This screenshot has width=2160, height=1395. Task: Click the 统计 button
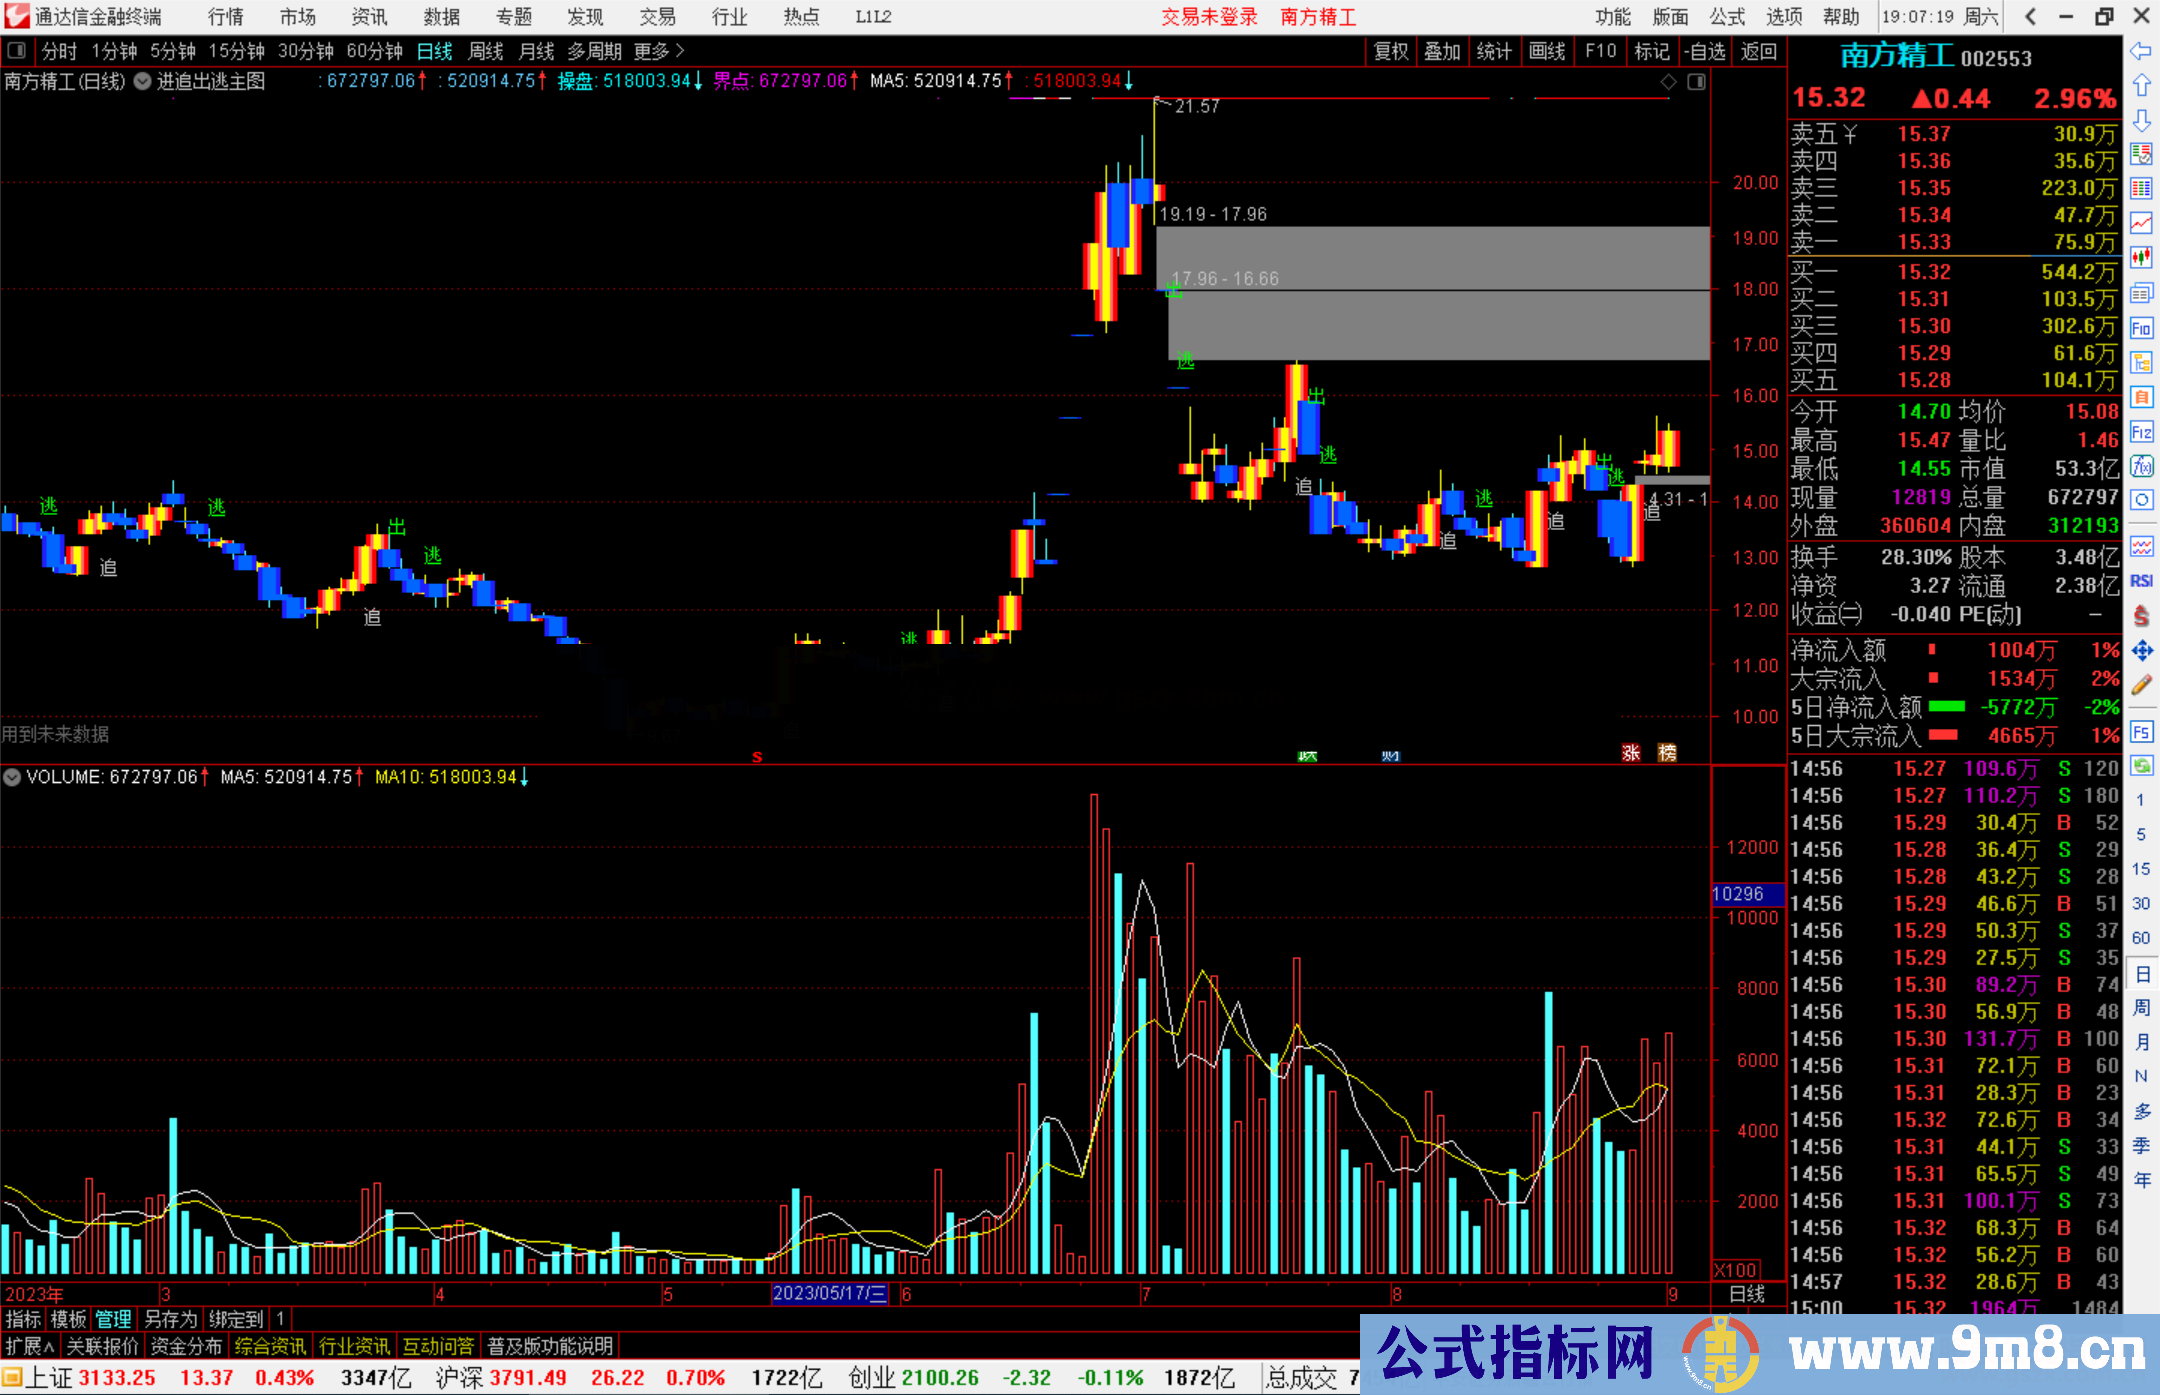pos(1495,51)
